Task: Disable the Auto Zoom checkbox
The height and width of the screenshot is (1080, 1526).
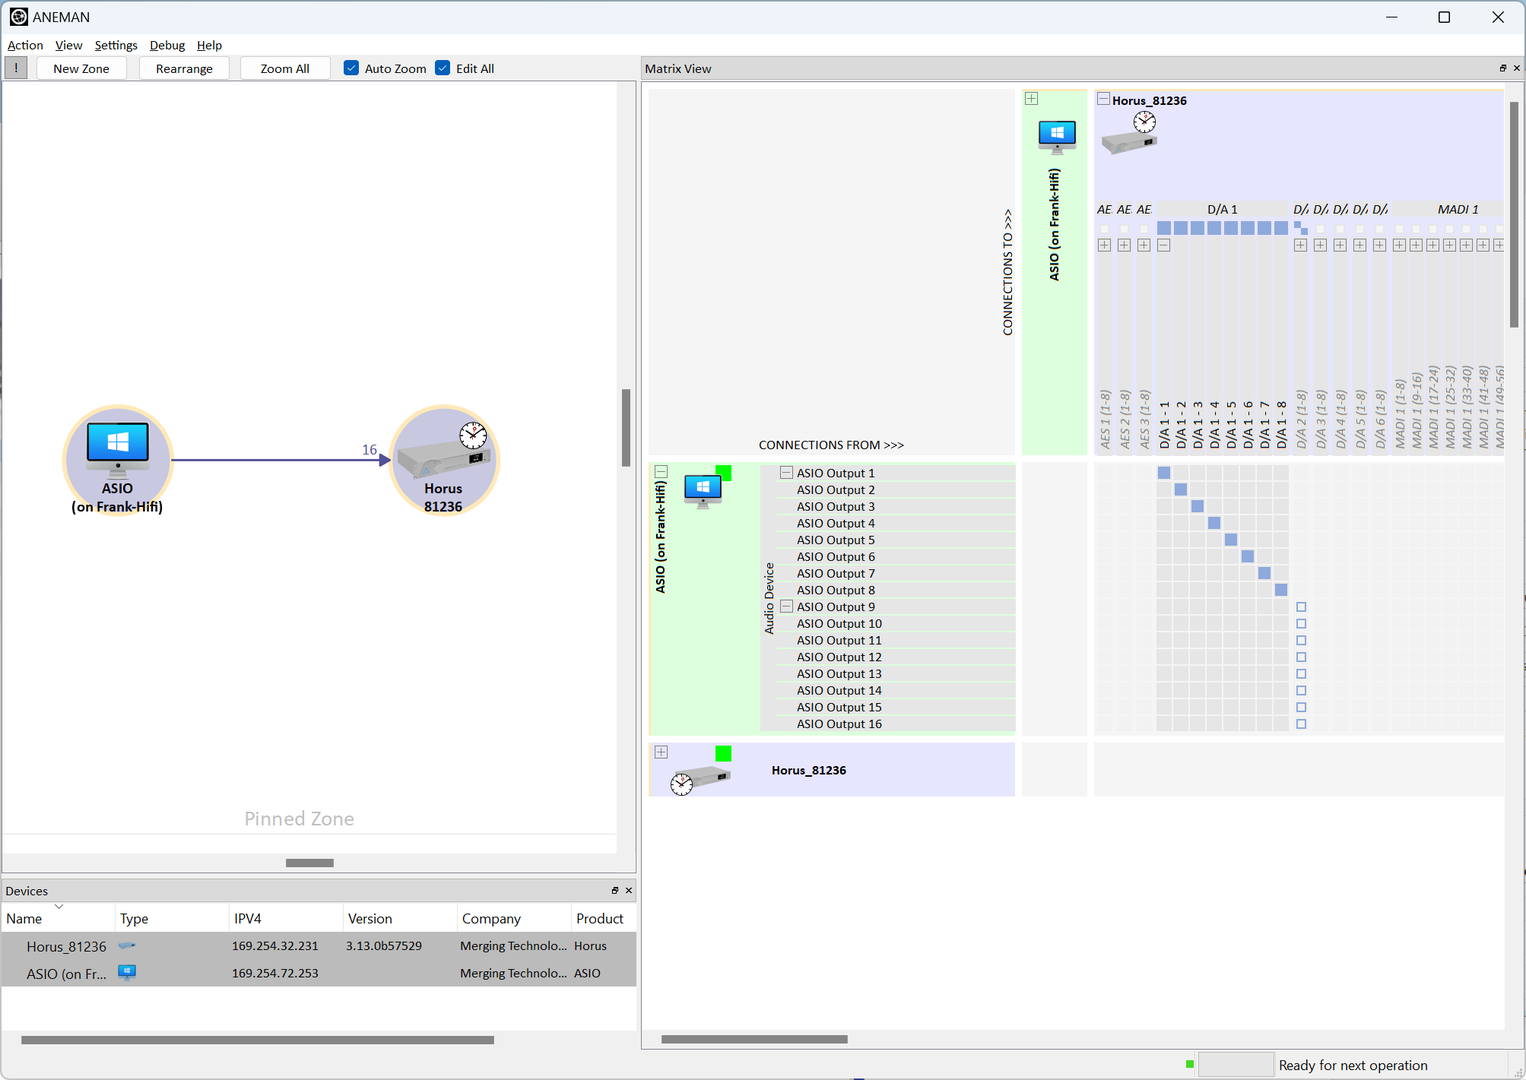Action: click(x=351, y=68)
